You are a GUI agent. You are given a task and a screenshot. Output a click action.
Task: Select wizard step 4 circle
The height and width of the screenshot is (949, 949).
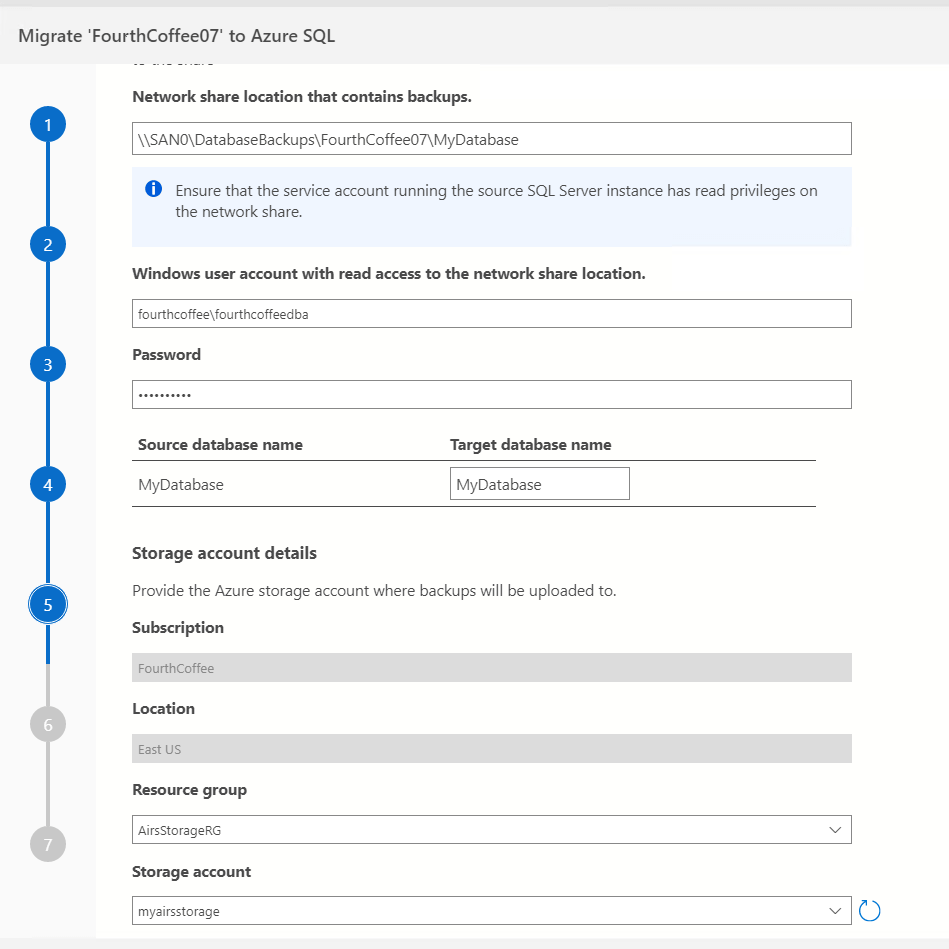48,485
